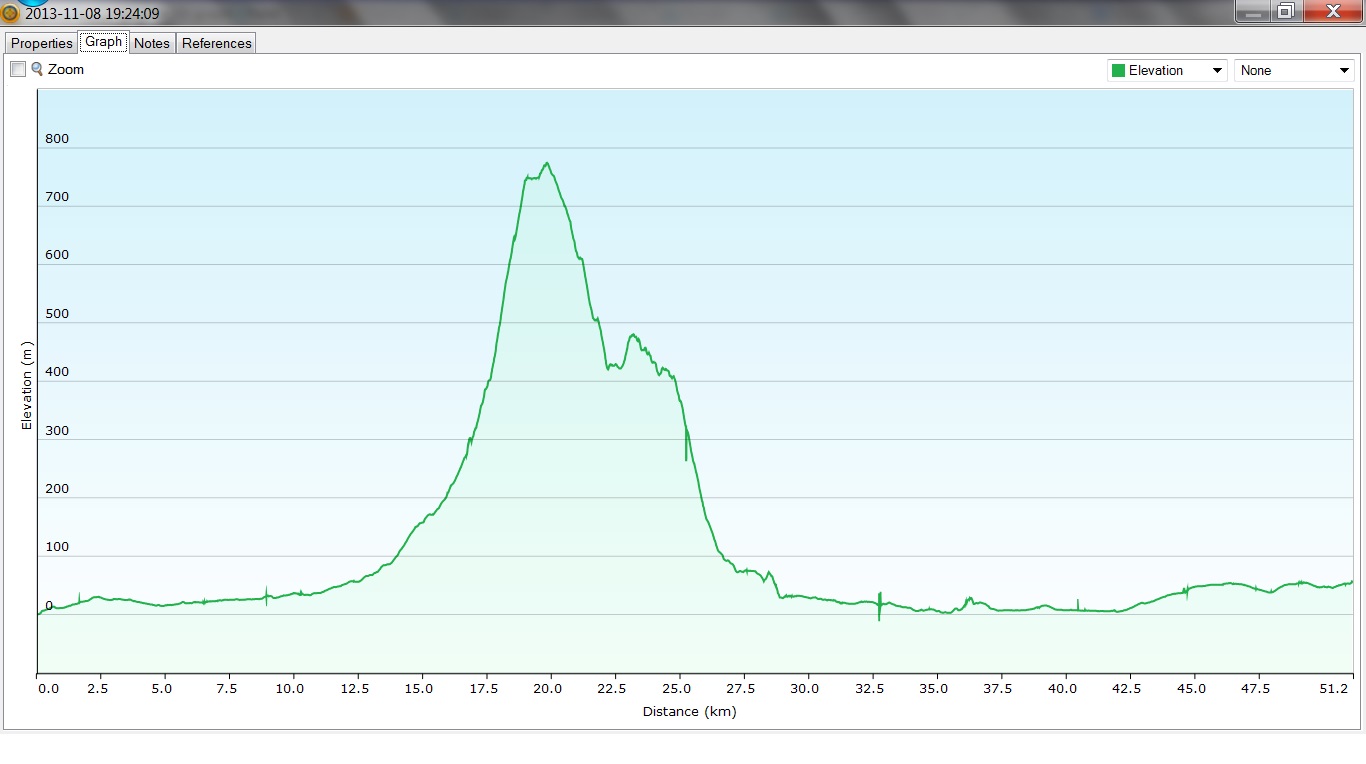
Task: Select the Graph tab
Action: pos(103,42)
